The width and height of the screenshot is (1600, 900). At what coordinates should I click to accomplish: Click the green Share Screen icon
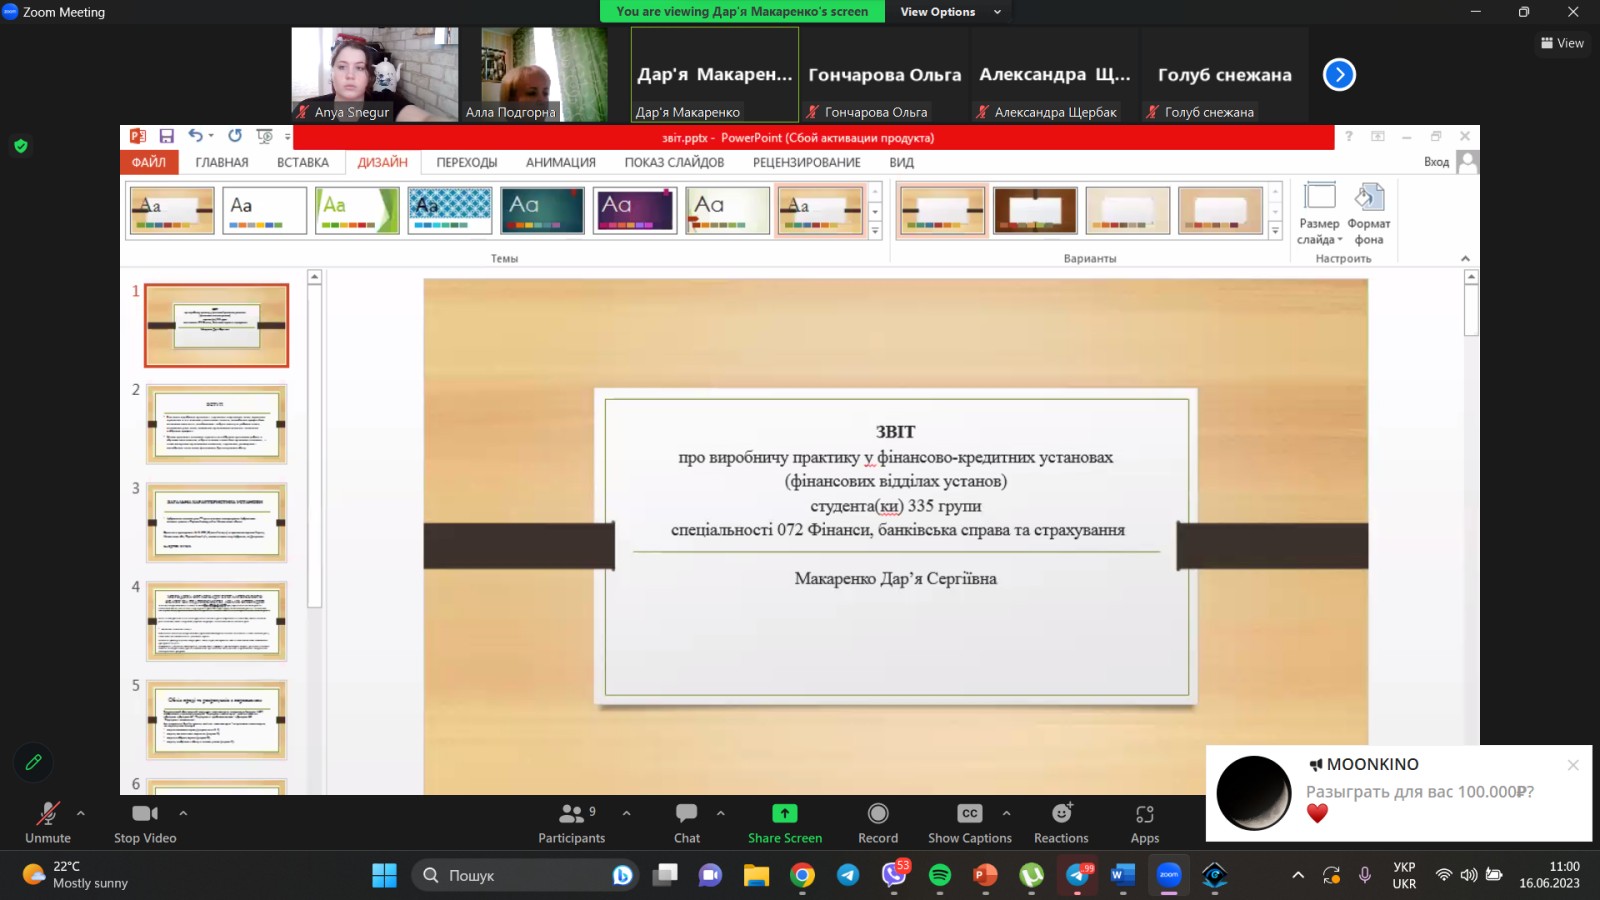click(785, 814)
